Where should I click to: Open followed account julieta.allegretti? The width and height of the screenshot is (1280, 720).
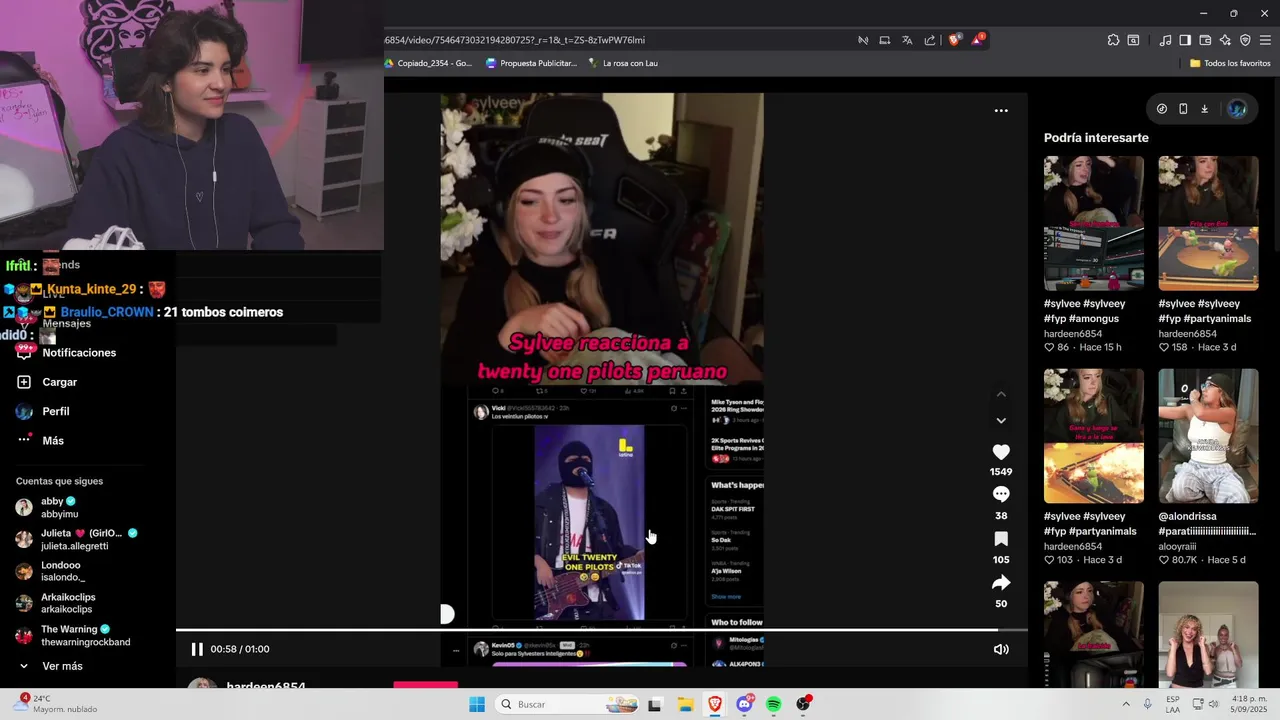[x=76, y=539]
